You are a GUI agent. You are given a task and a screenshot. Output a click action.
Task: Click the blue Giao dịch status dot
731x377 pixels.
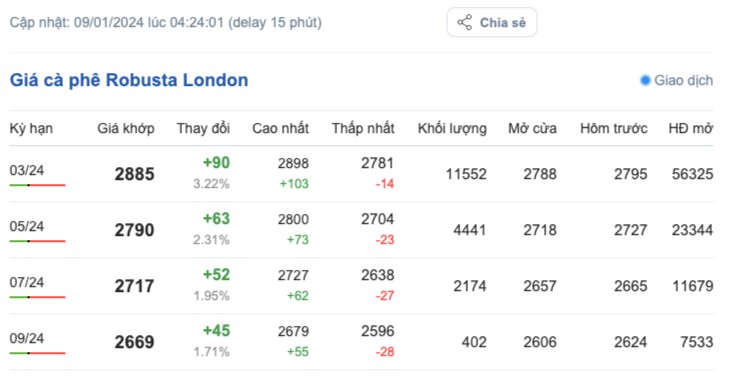(x=645, y=81)
